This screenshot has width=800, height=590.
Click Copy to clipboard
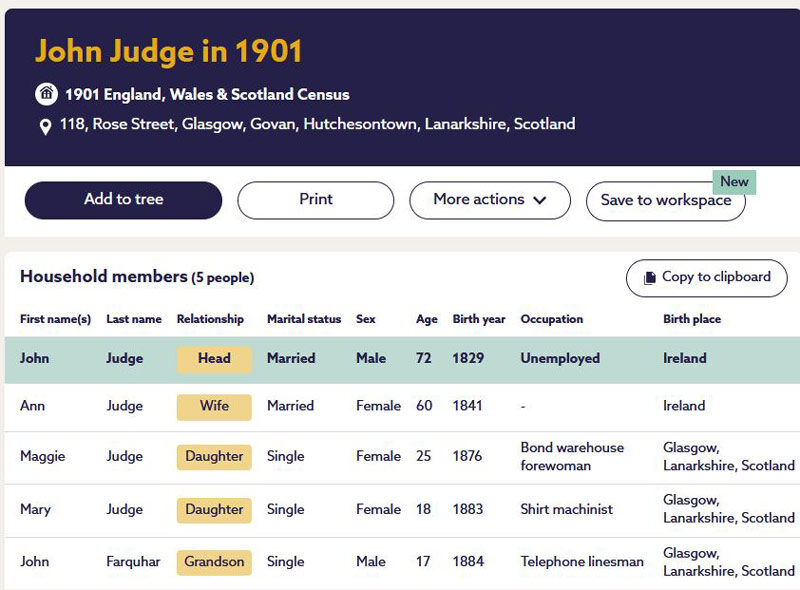pos(706,278)
